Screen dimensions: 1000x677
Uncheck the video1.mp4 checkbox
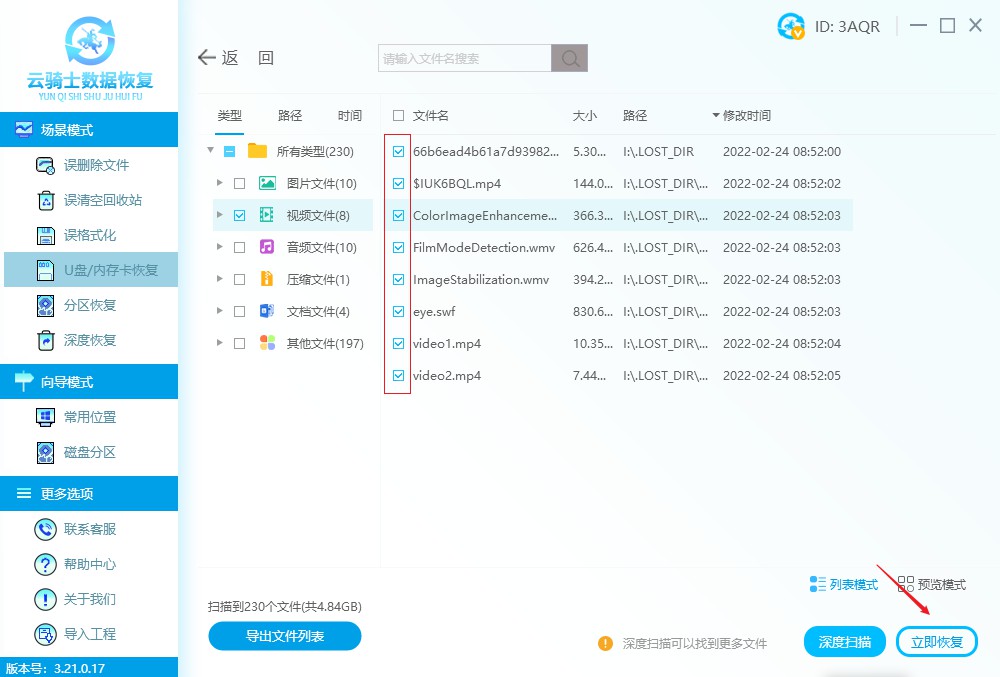point(399,344)
